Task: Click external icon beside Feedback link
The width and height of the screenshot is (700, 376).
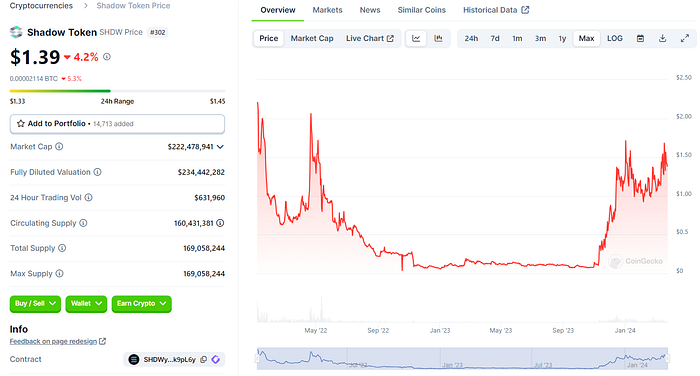Action: pos(102,341)
